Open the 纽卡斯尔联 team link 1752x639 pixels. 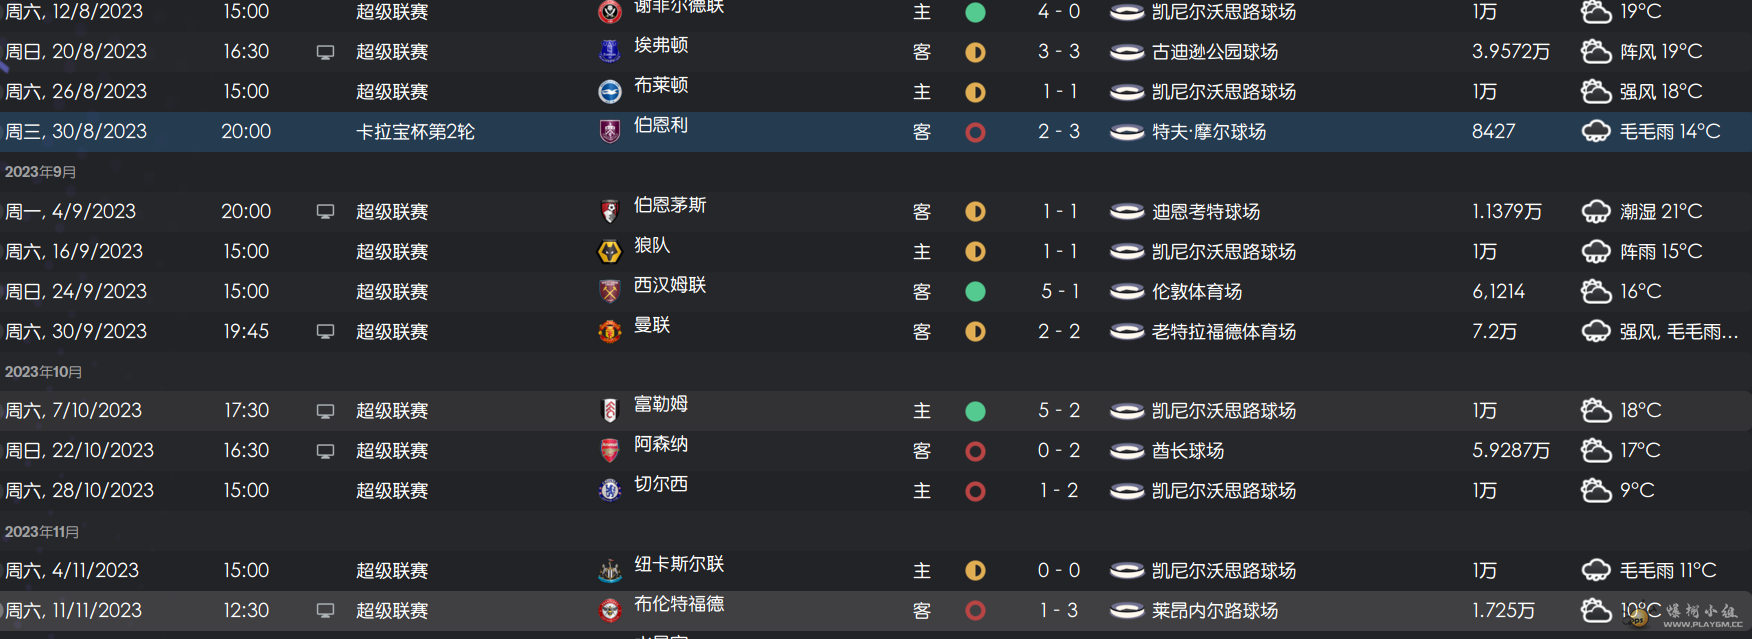679,564
